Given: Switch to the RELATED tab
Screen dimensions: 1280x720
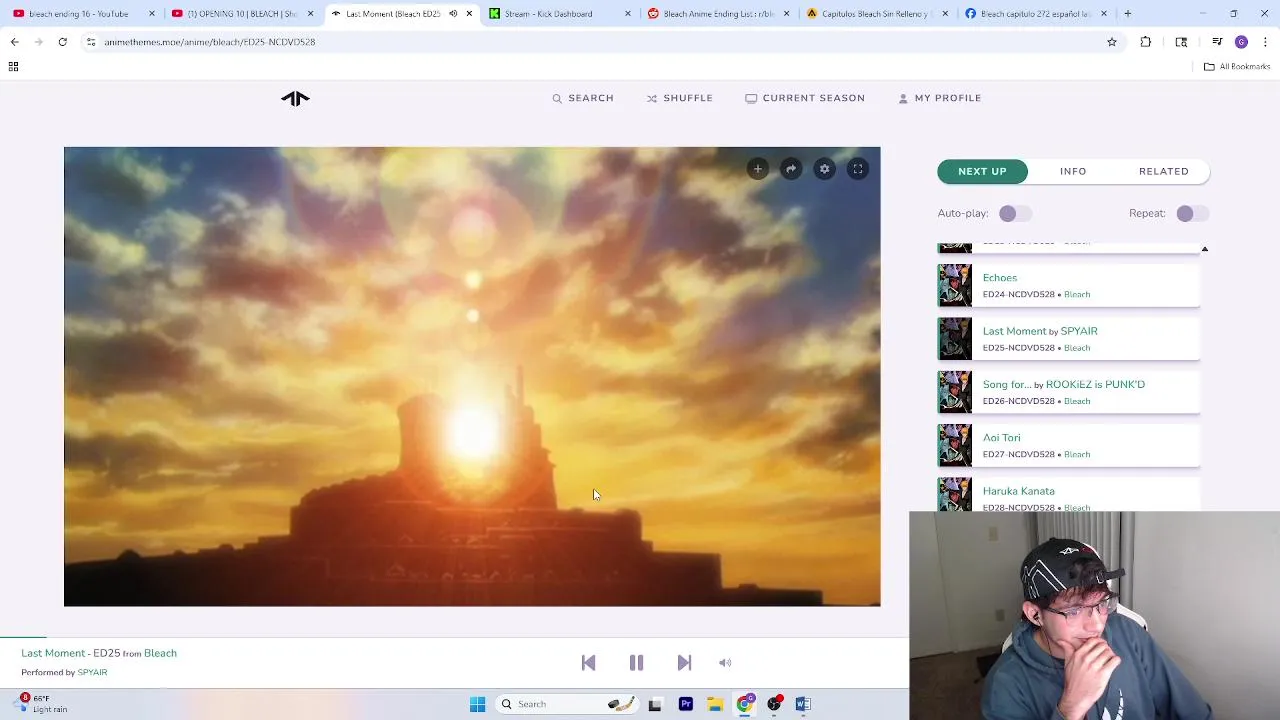Looking at the screenshot, I should click(1164, 171).
